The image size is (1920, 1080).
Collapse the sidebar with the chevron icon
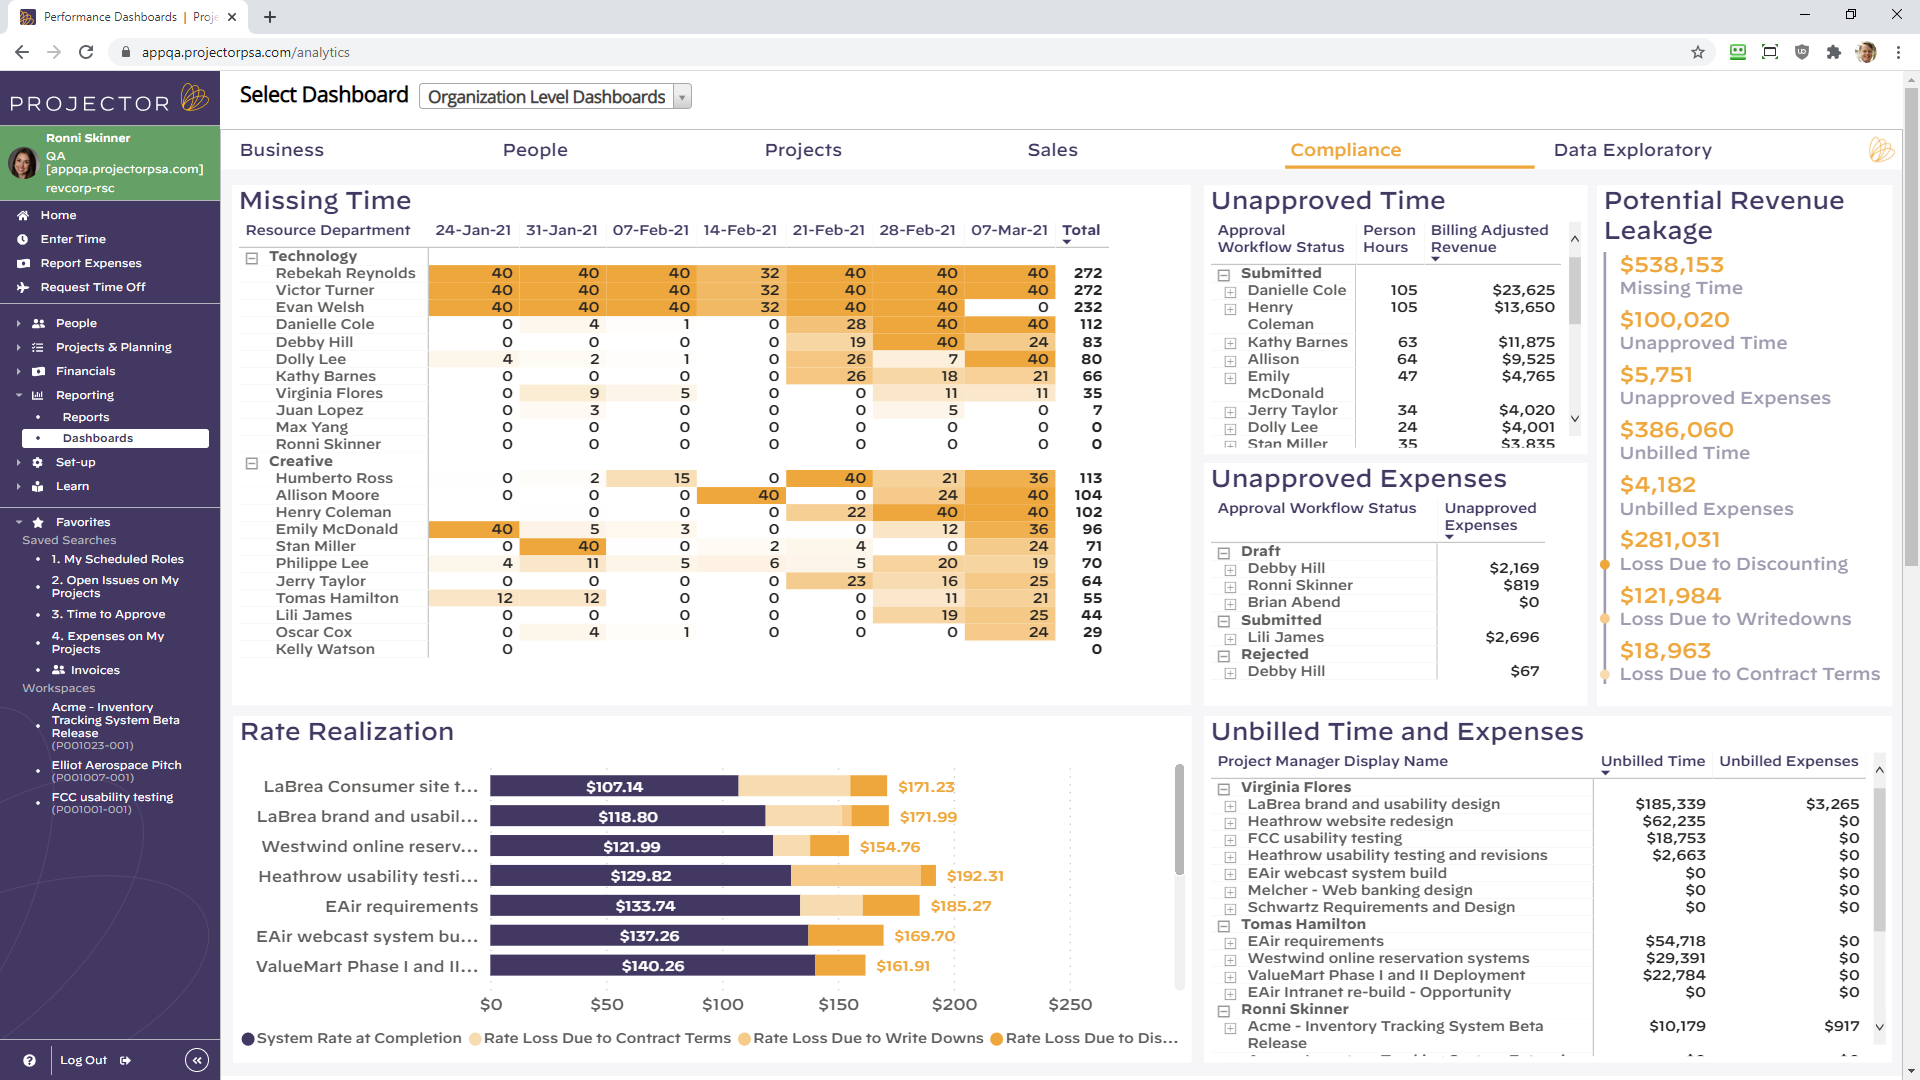tap(197, 1060)
